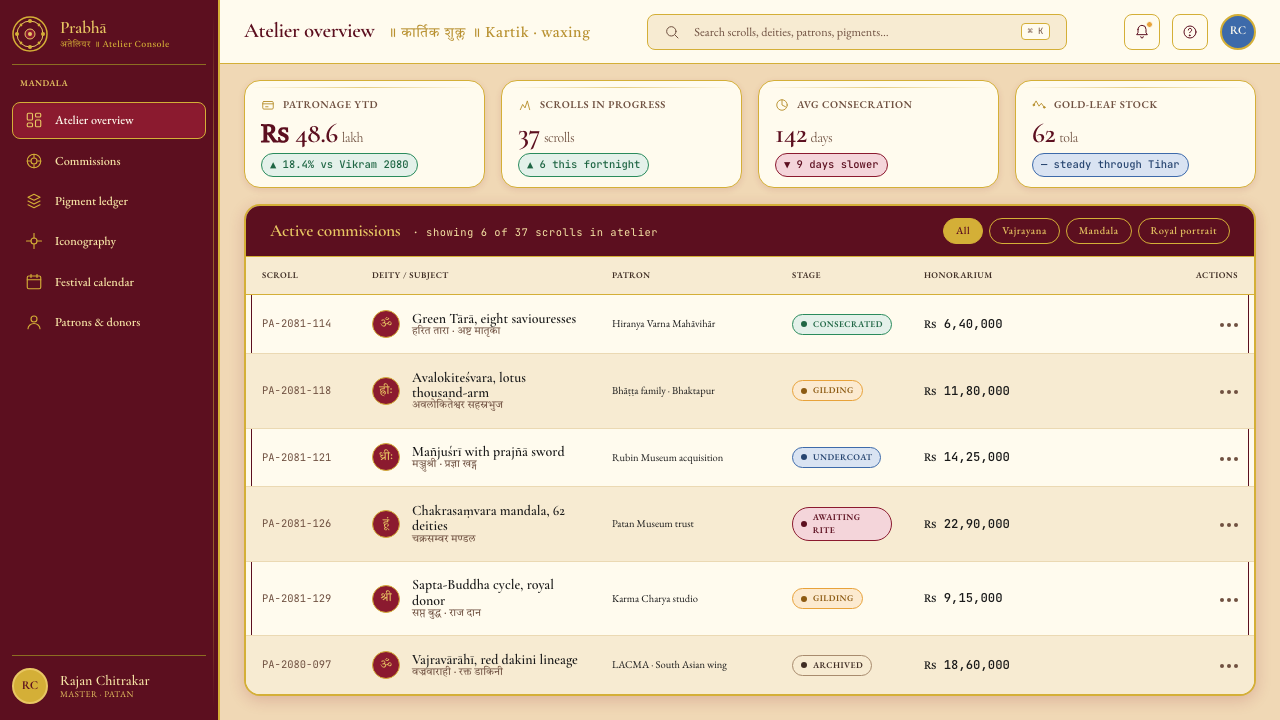
Task: Click the Avg Consecration clock icon
Action: click(x=782, y=105)
